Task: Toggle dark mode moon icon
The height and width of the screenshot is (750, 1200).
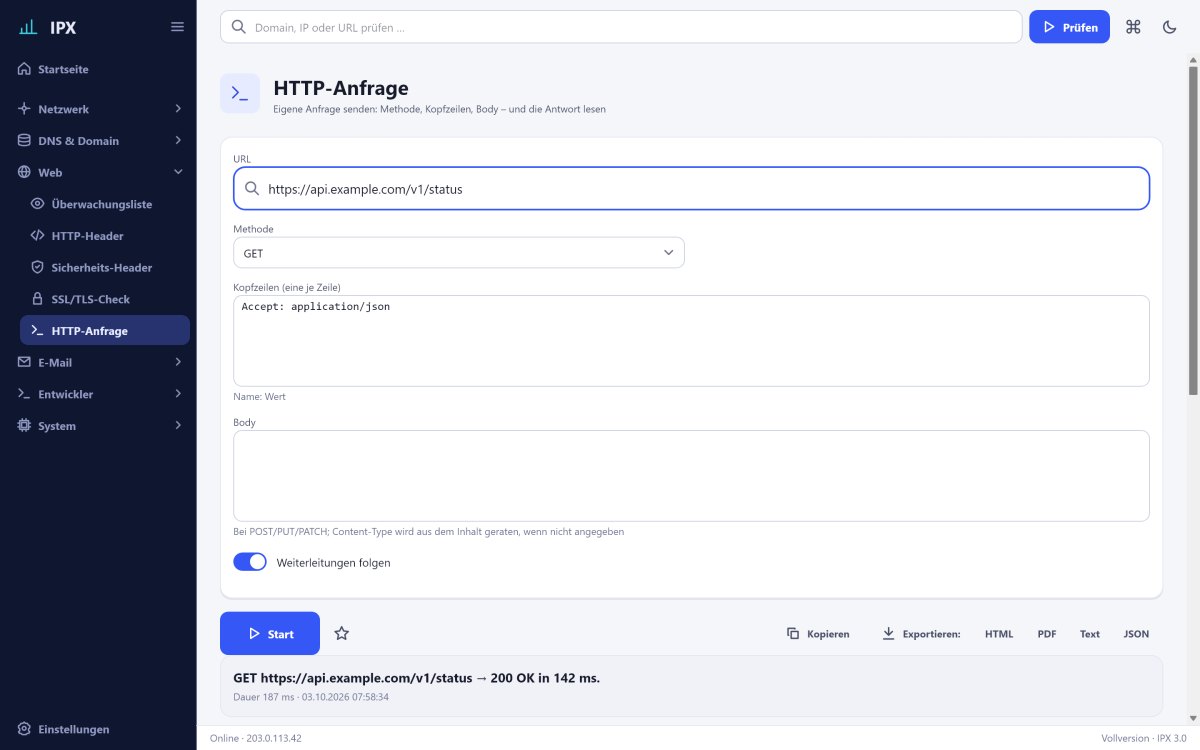Action: 1169,27
